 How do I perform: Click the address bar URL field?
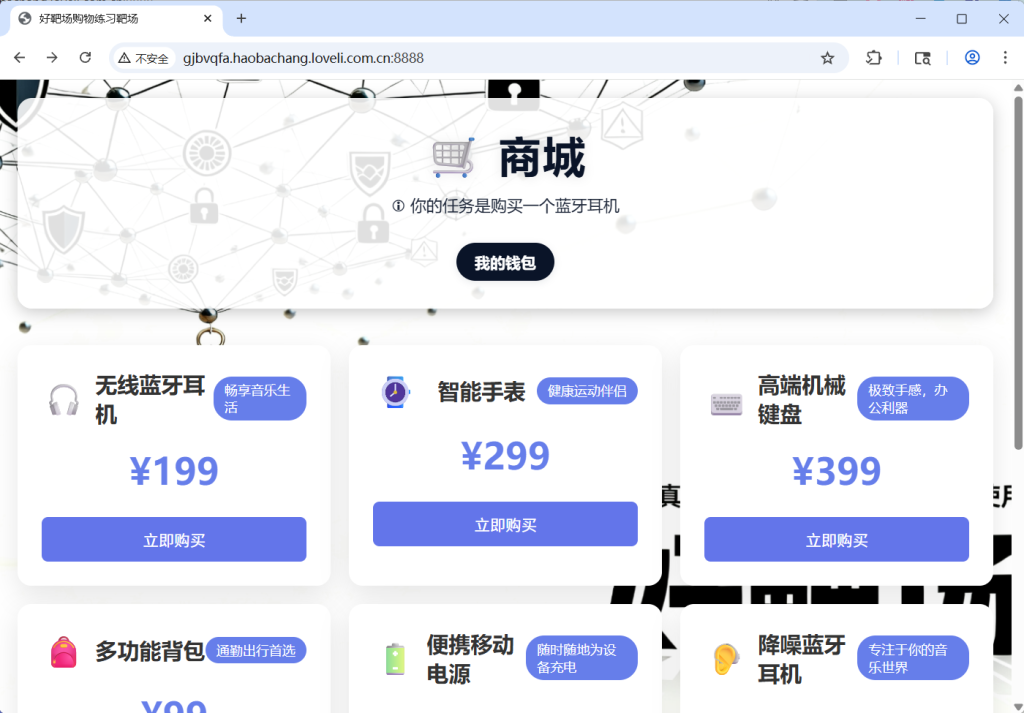(500, 58)
